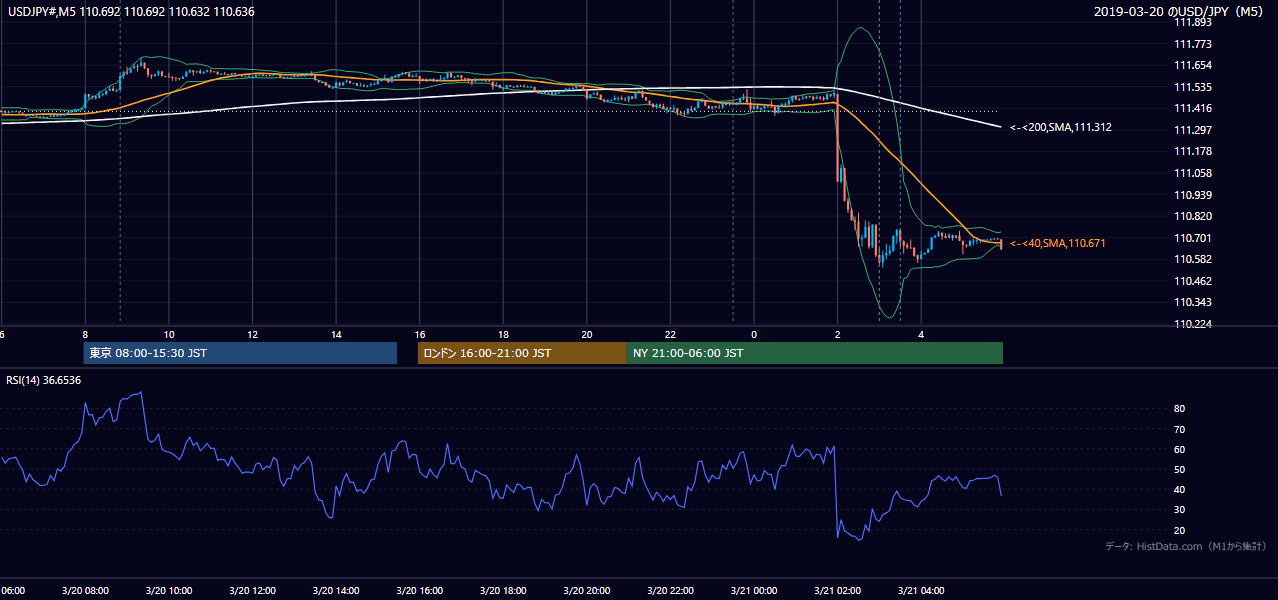Click price axis label 110.939
1278x600 pixels.
click(x=1192, y=195)
